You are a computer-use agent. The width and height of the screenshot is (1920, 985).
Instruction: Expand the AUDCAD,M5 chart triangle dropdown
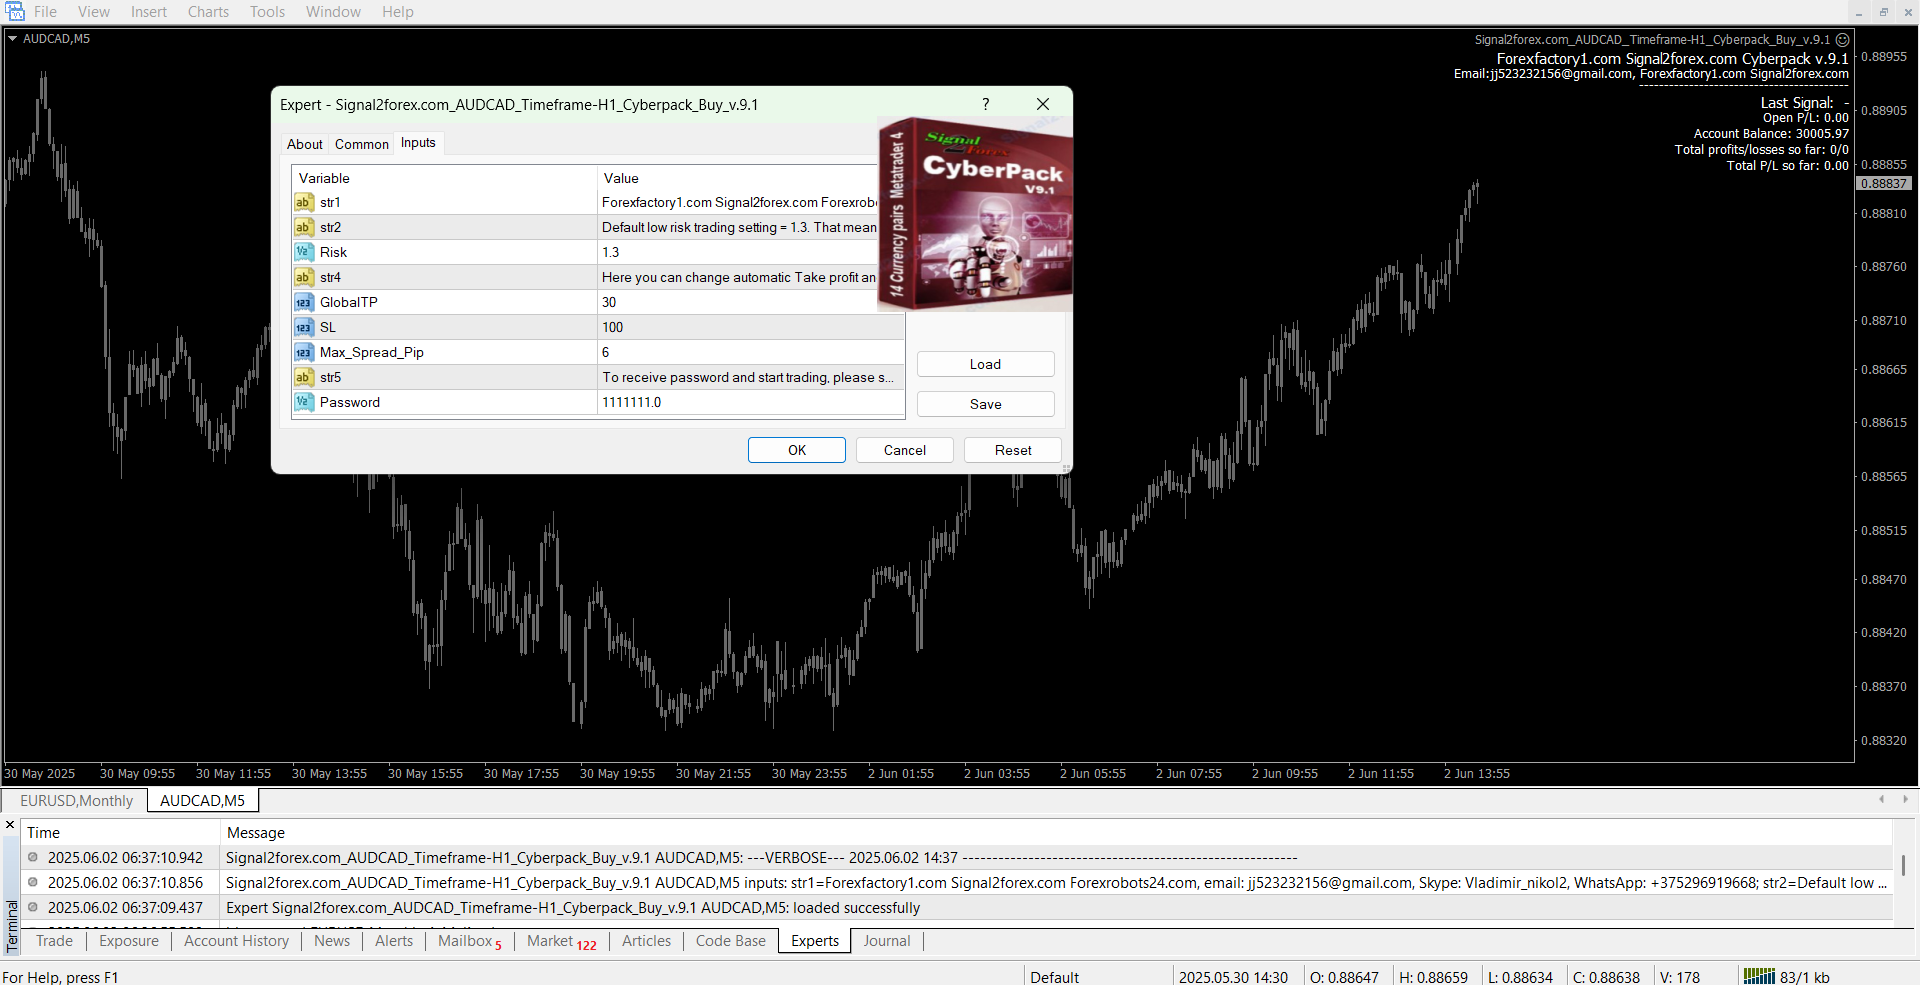[13, 39]
